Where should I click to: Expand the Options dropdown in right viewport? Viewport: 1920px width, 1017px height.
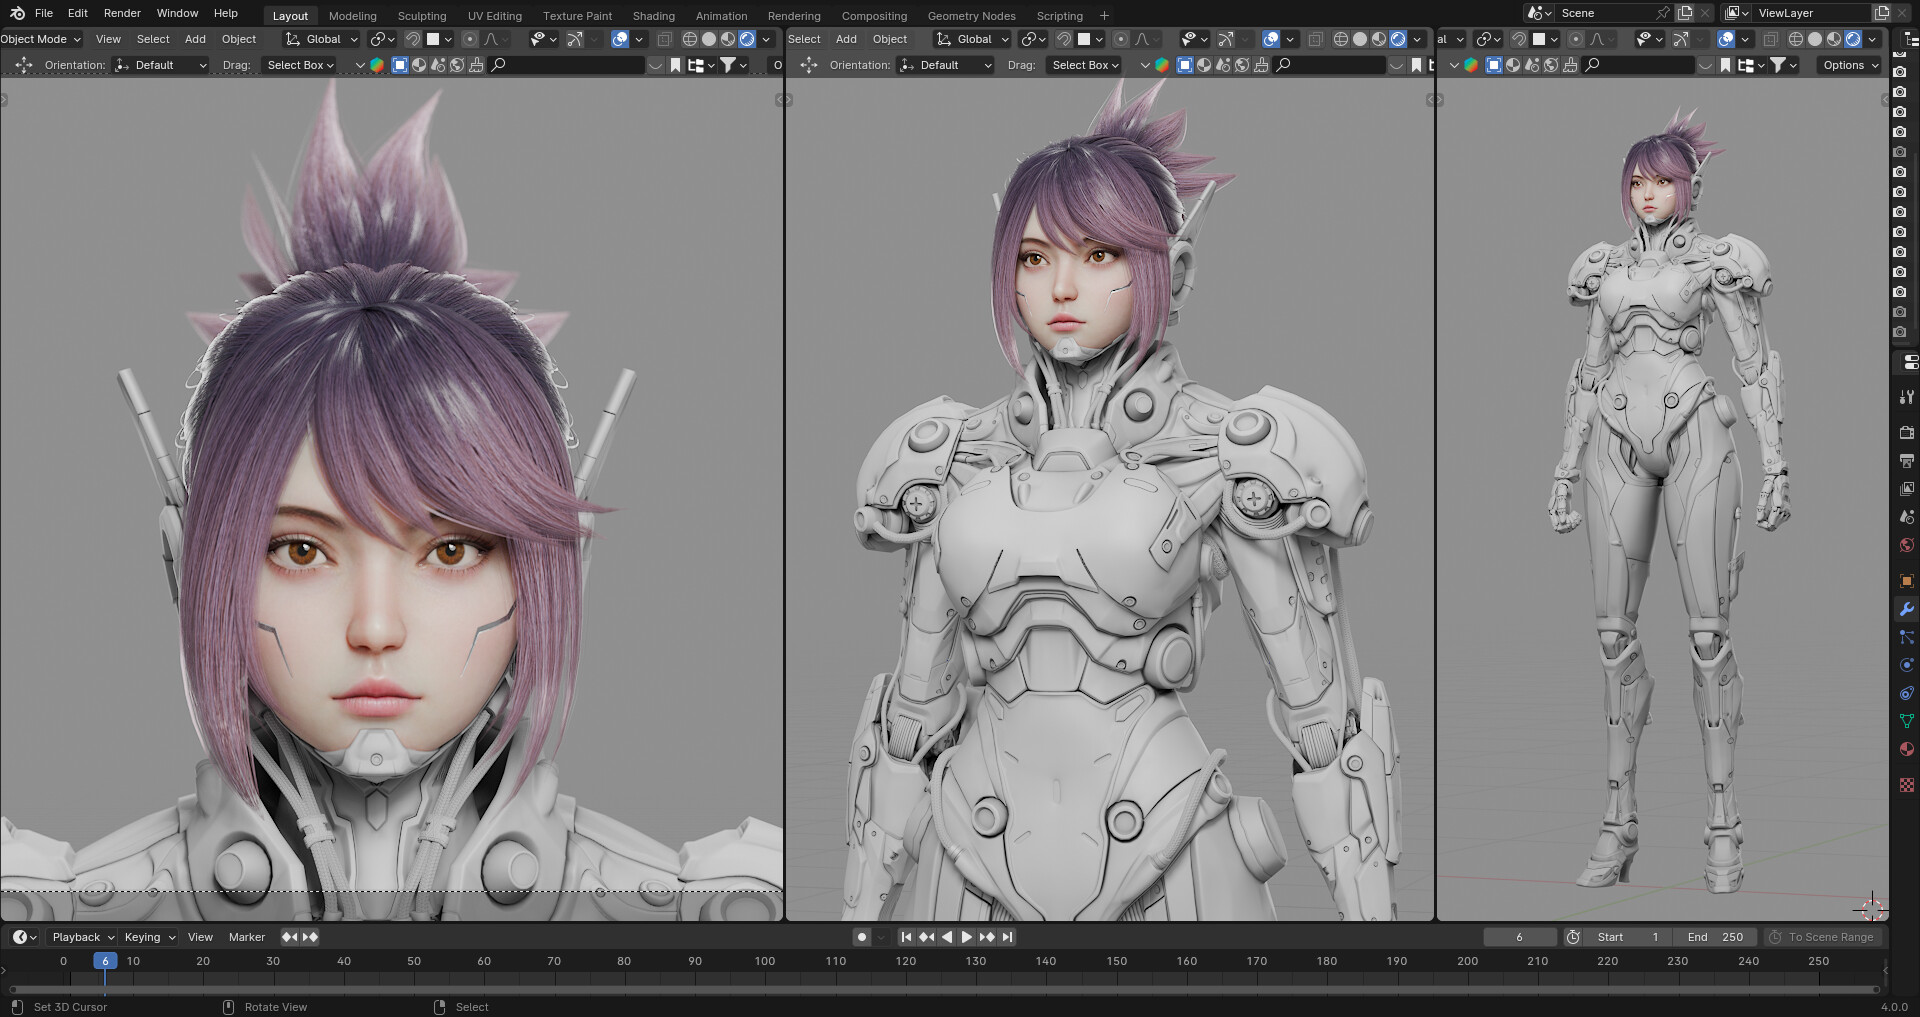point(1849,65)
